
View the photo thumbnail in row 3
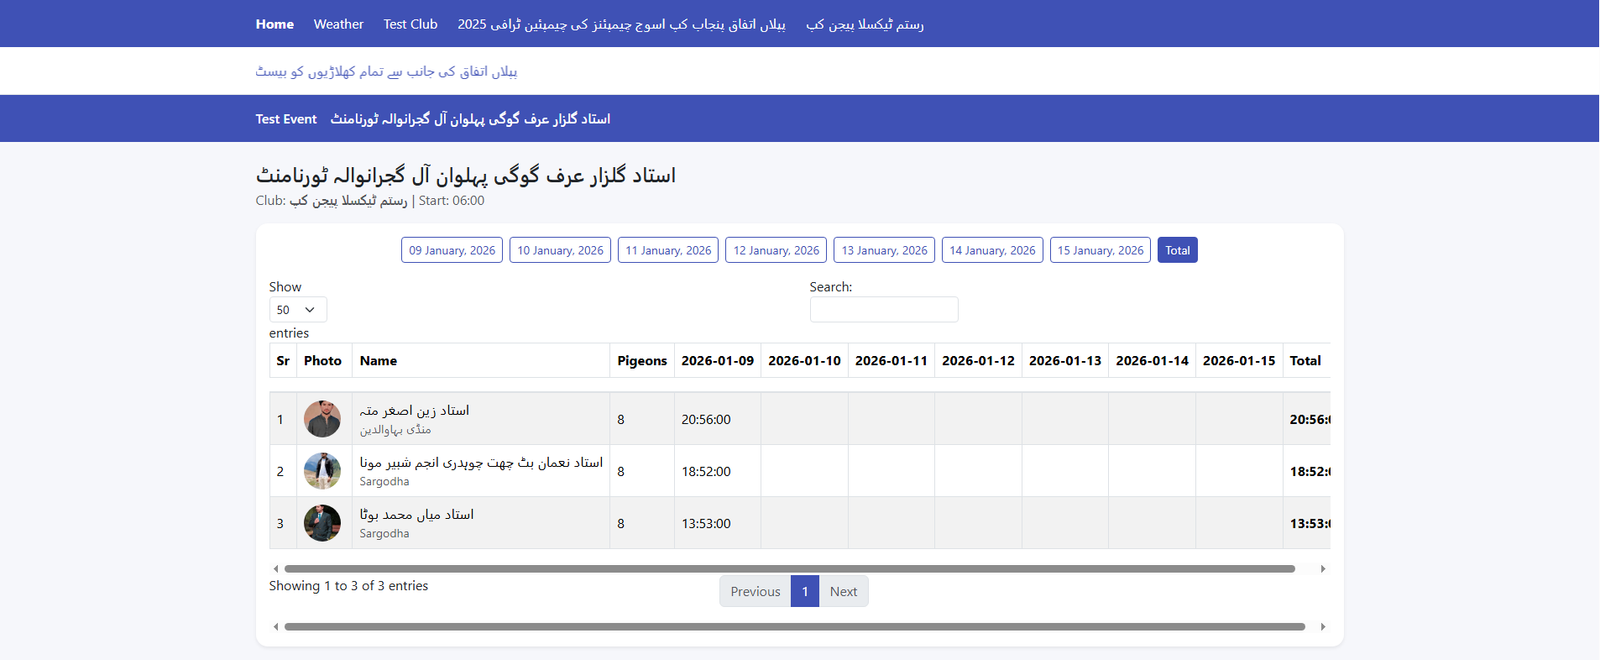(x=322, y=523)
